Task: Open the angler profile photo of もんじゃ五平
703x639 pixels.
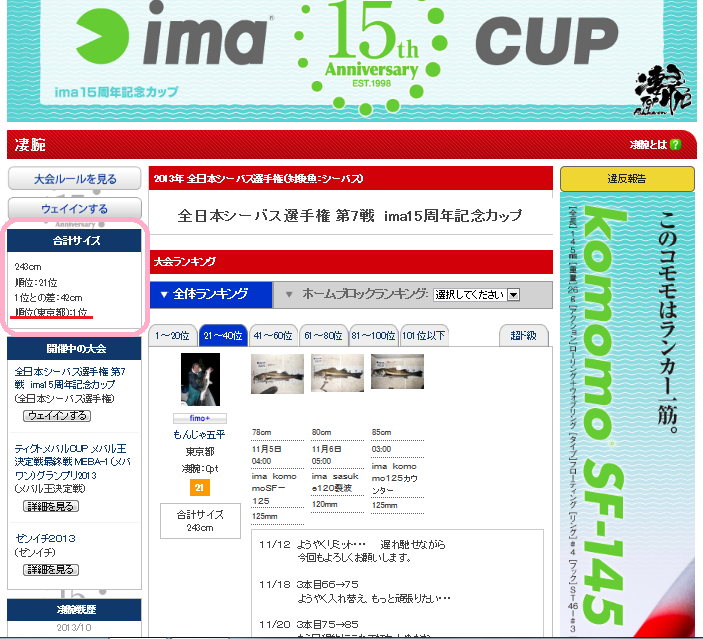Action: [200, 379]
